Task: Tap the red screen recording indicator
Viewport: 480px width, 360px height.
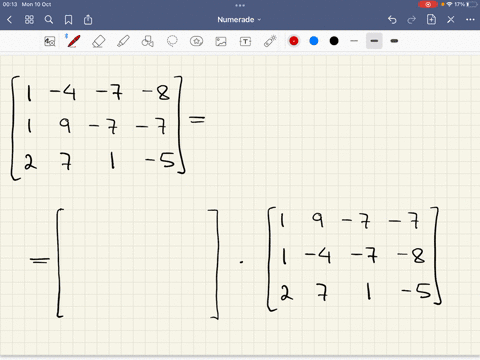Action: click(428, 4)
